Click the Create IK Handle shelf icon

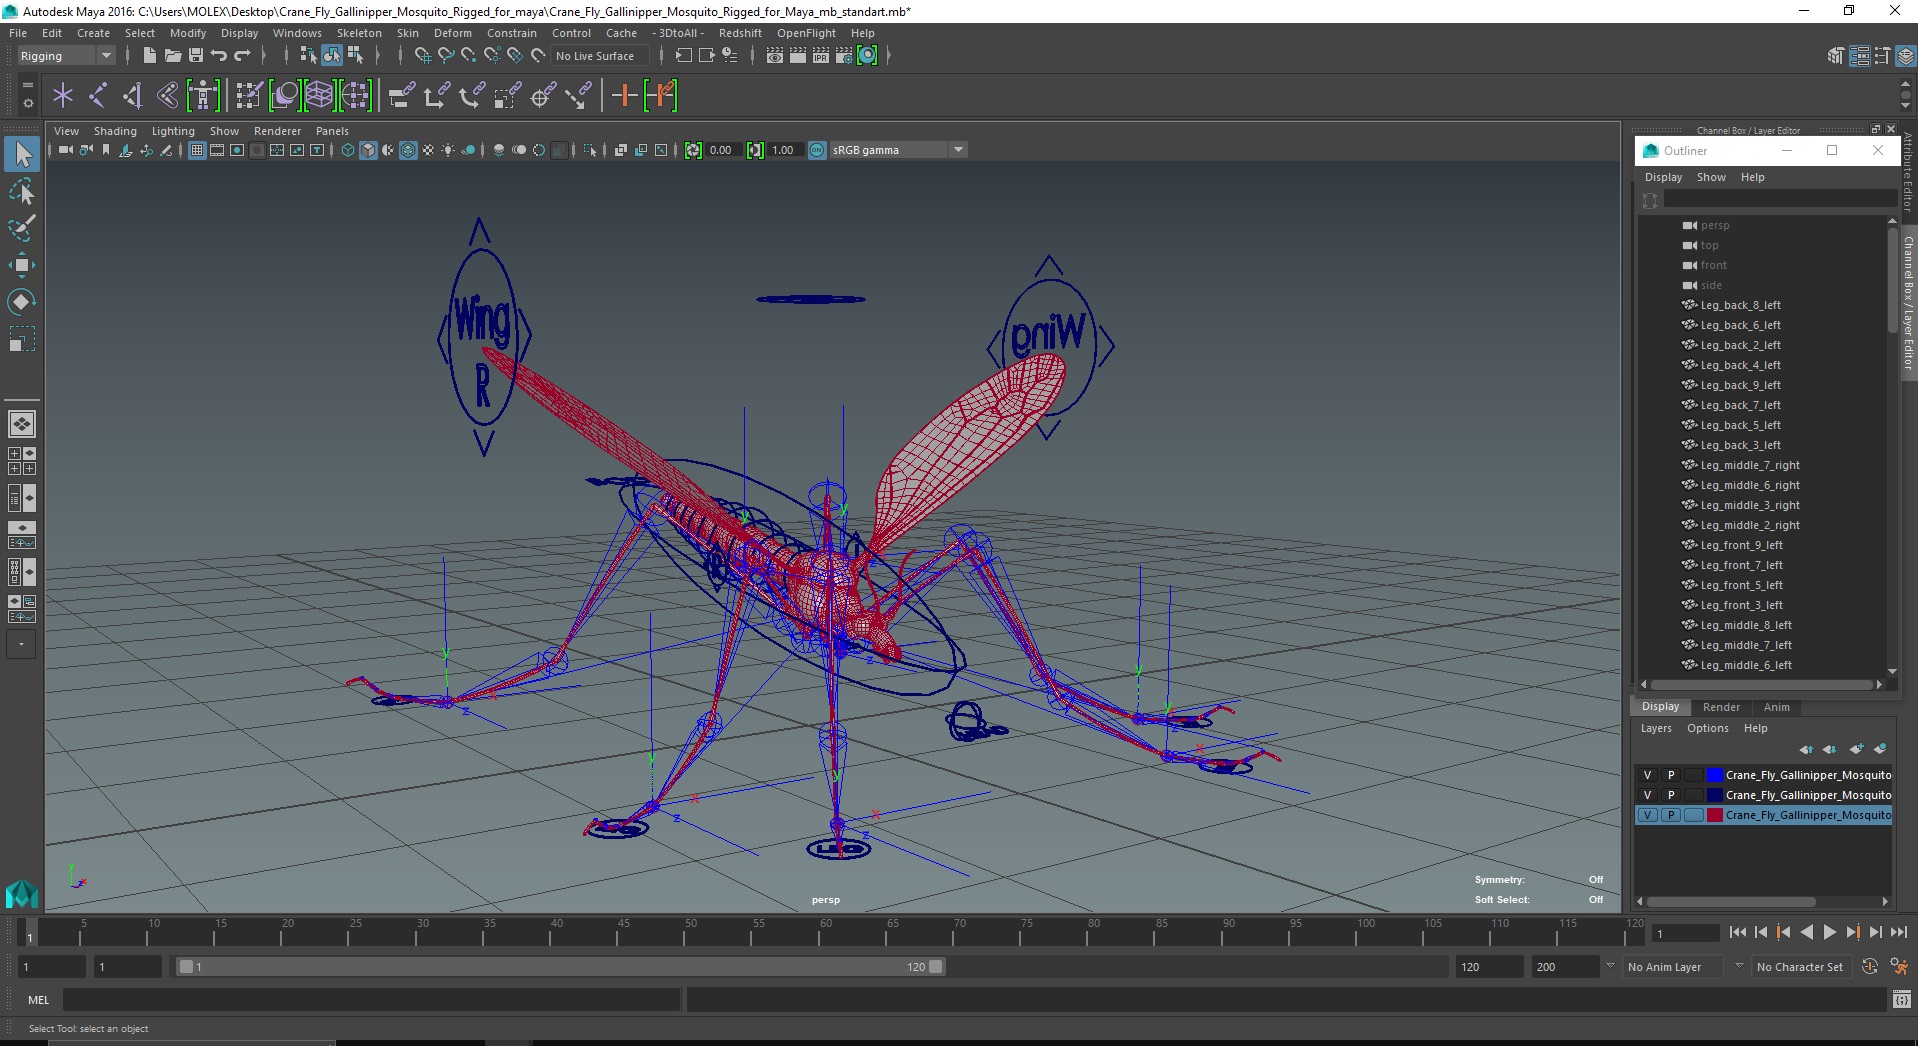point(133,96)
